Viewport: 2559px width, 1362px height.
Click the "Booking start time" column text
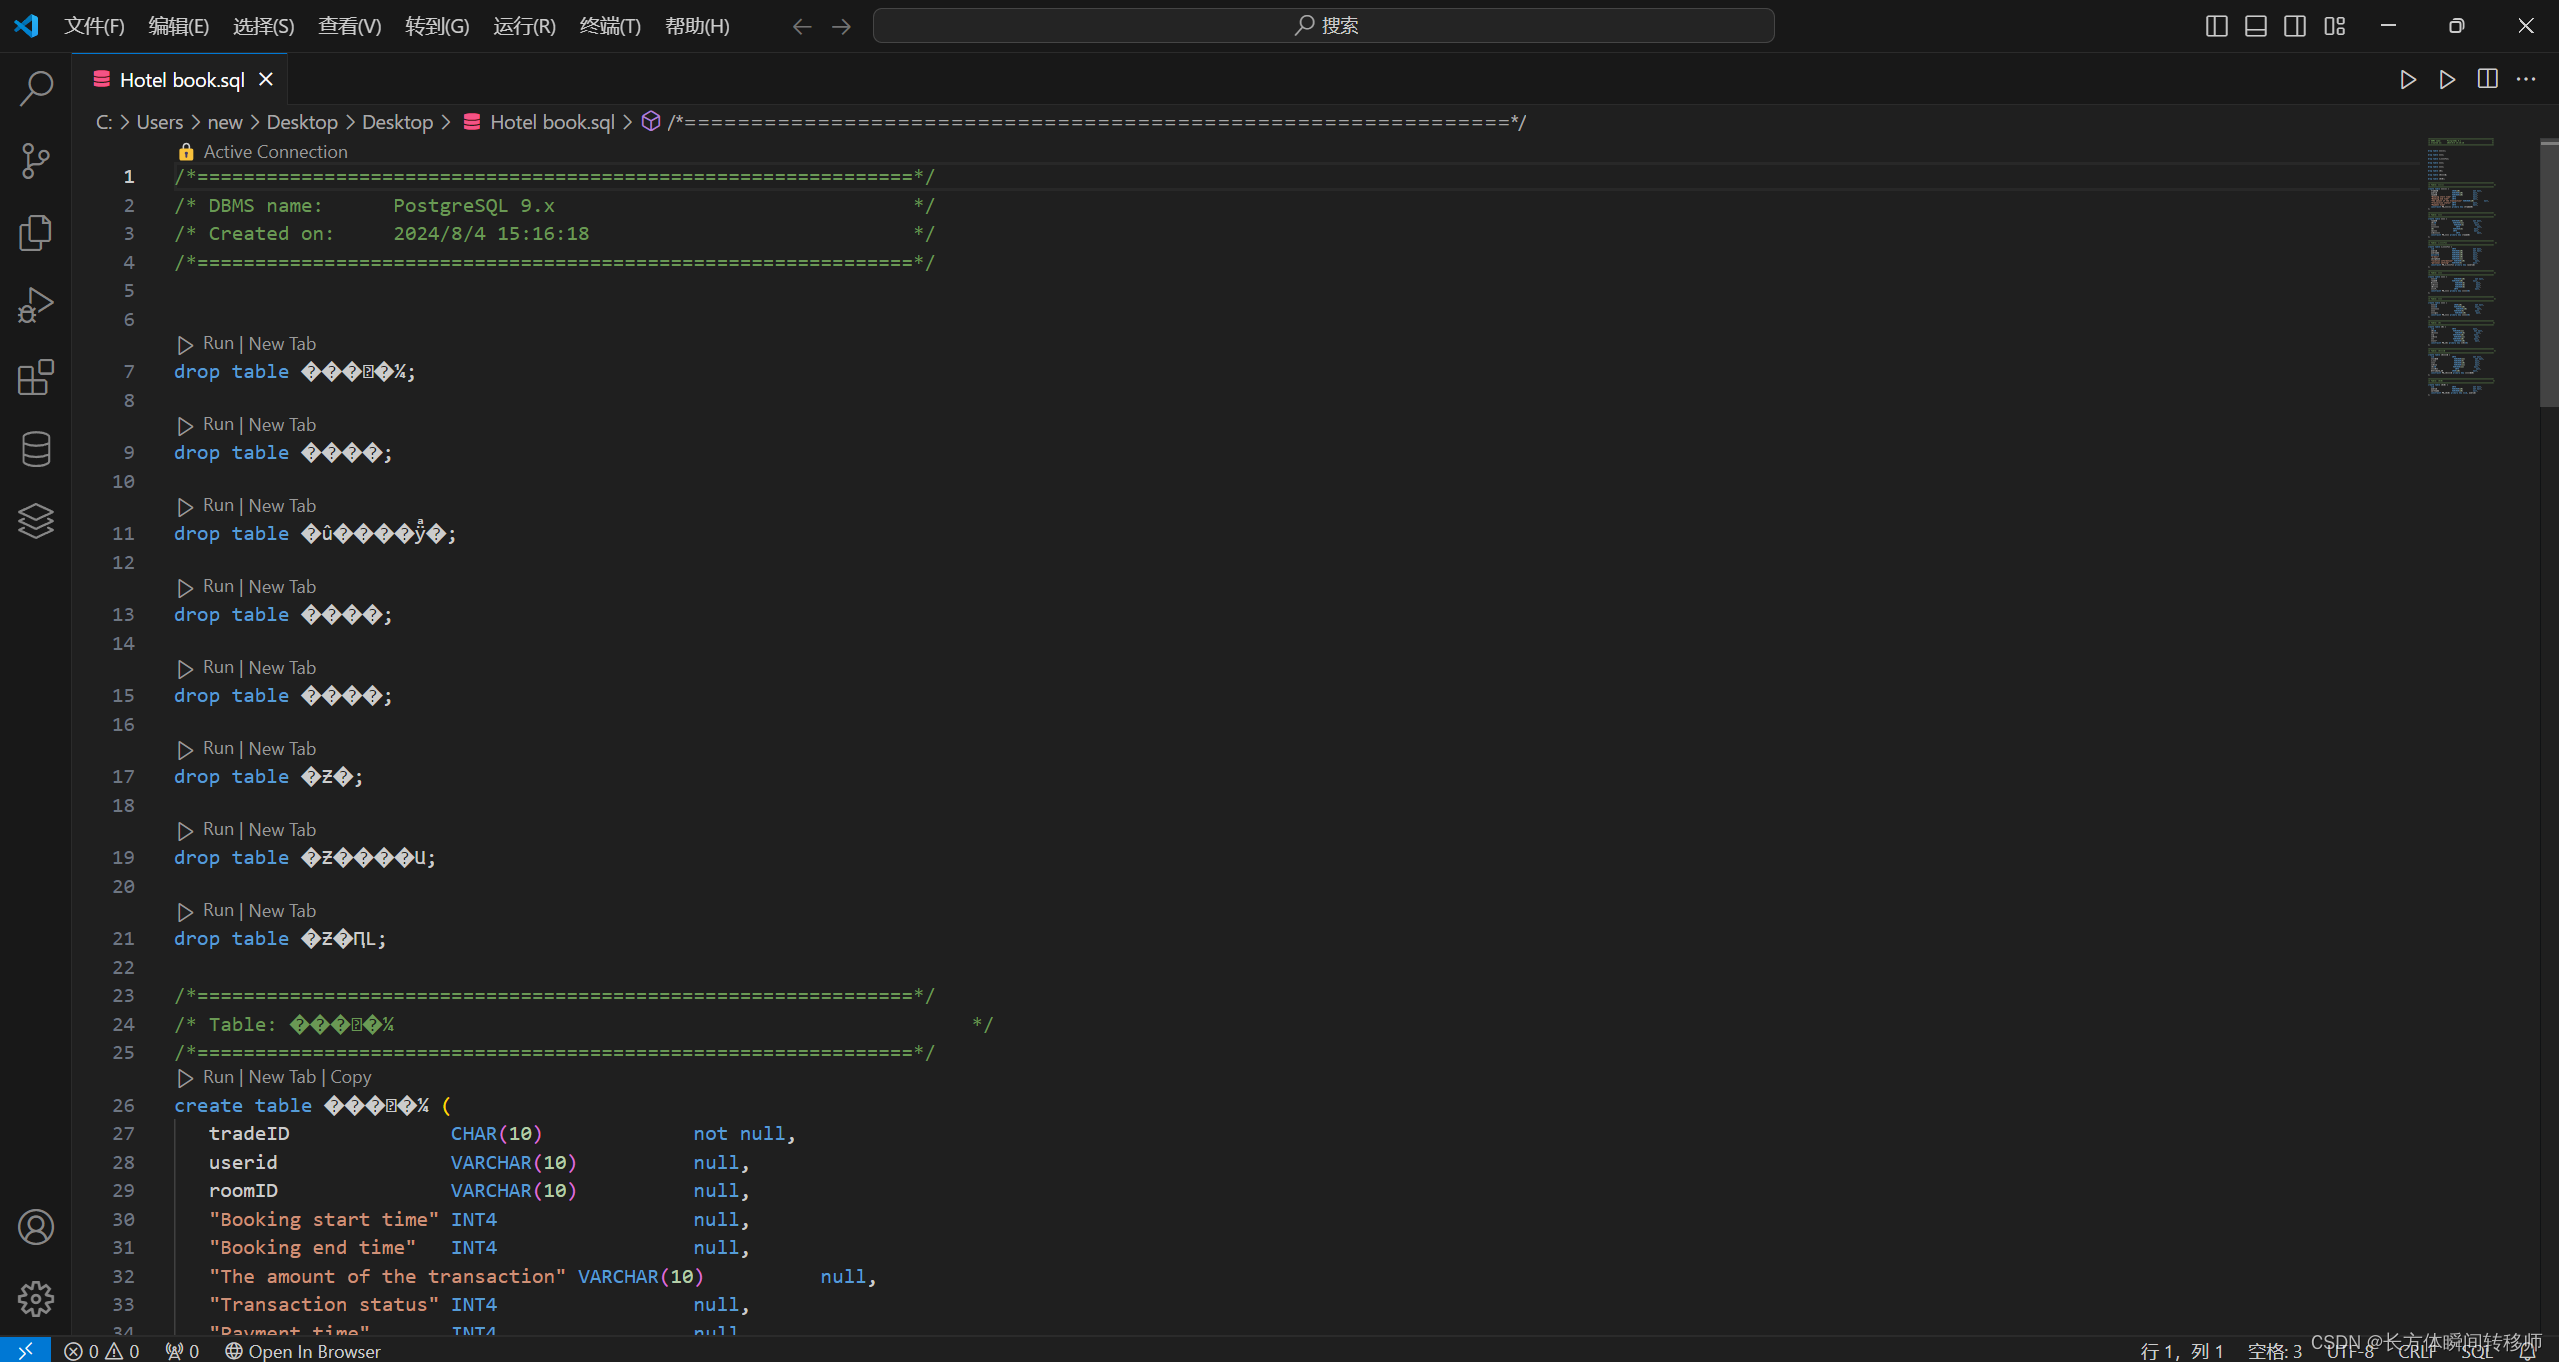324,1219
